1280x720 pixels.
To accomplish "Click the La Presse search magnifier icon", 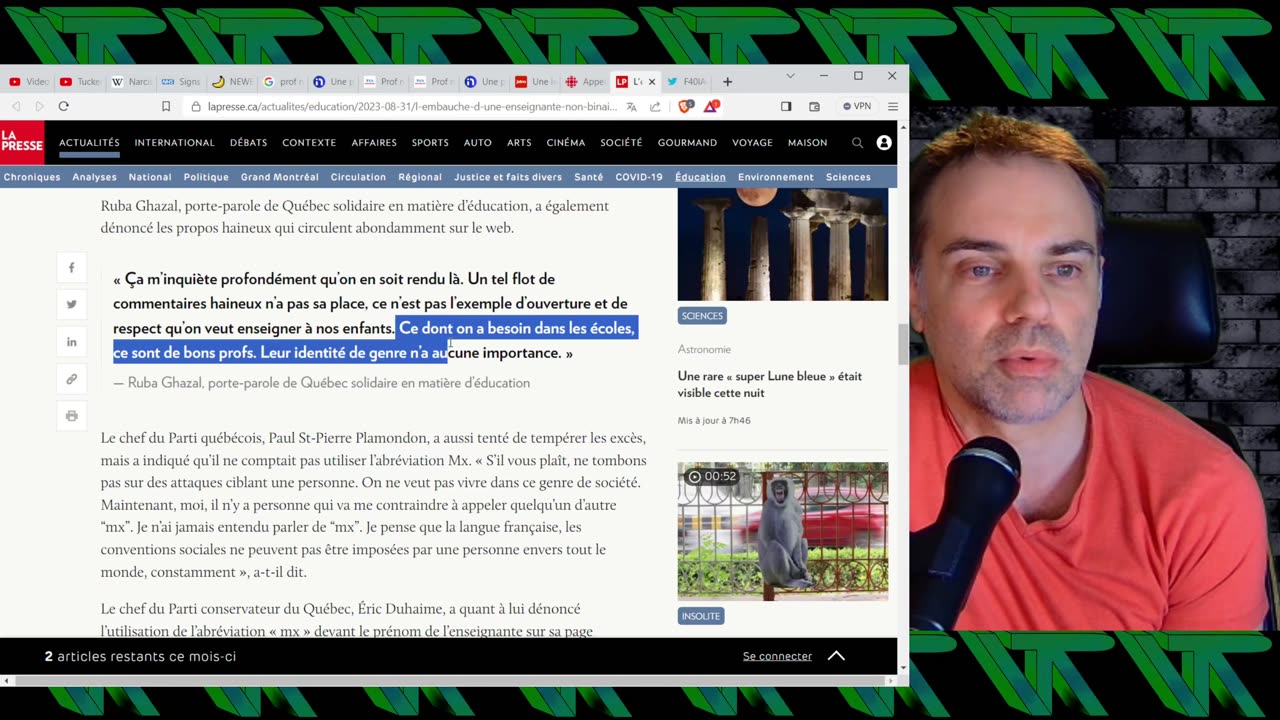I will (x=857, y=143).
